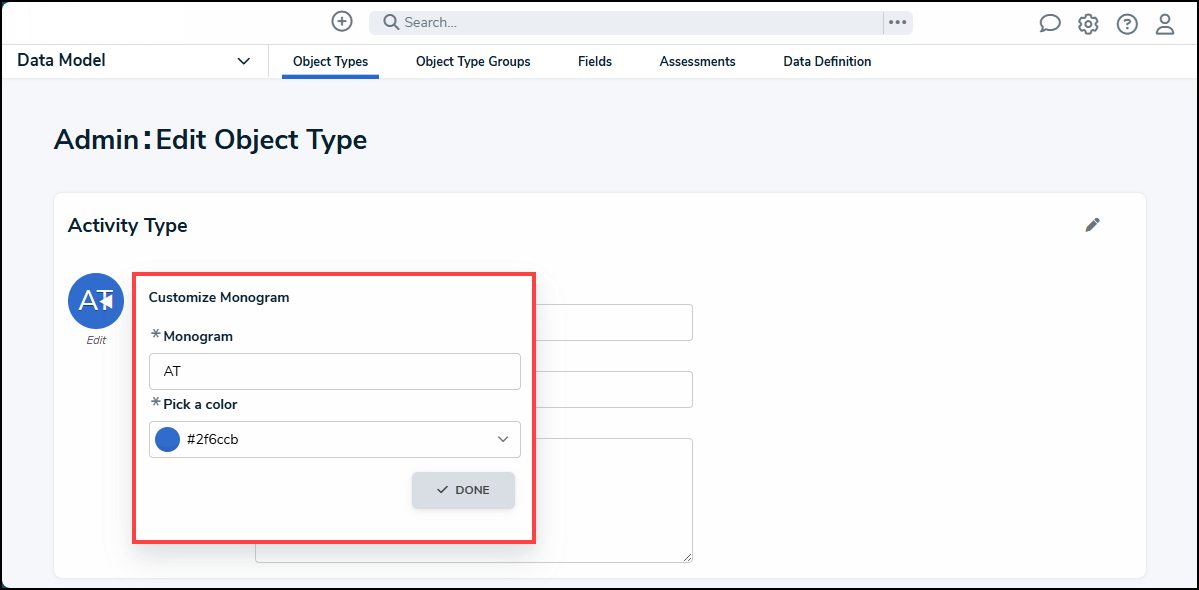Click the help question mark icon
This screenshot has width=1199, height=590.
coord(1127,24)
